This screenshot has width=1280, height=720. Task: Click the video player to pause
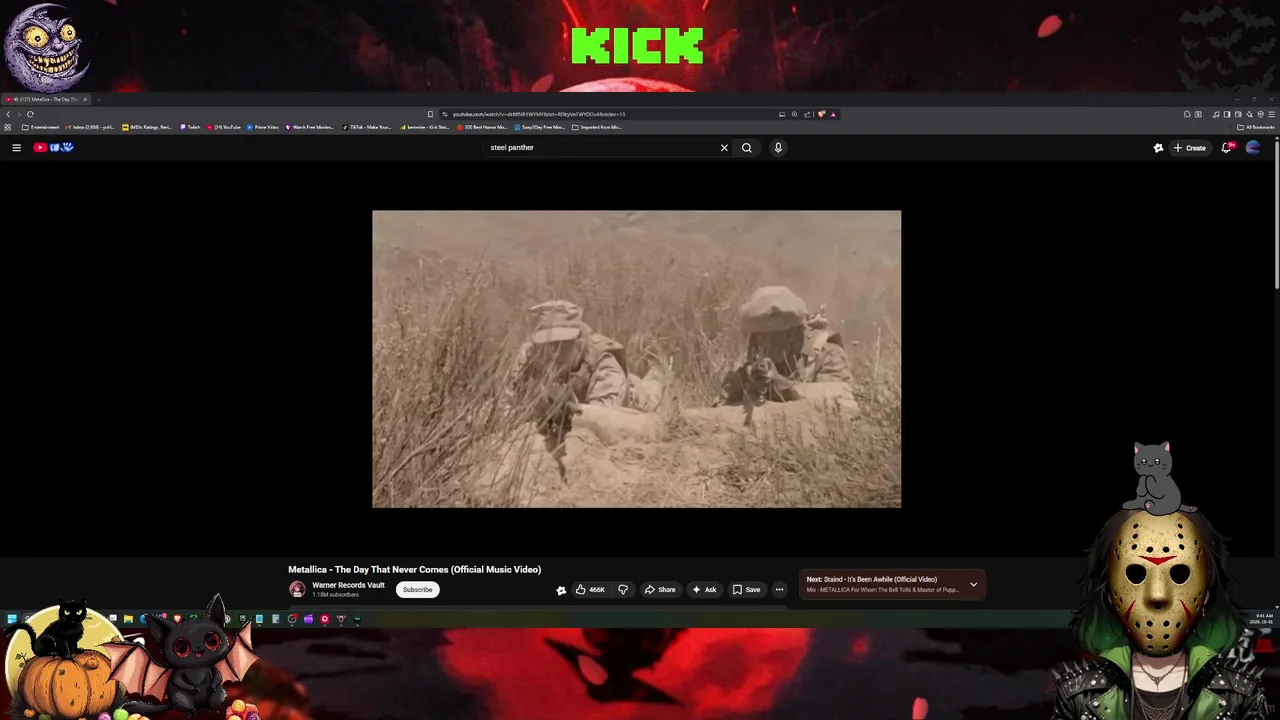(x=636, y=358)
